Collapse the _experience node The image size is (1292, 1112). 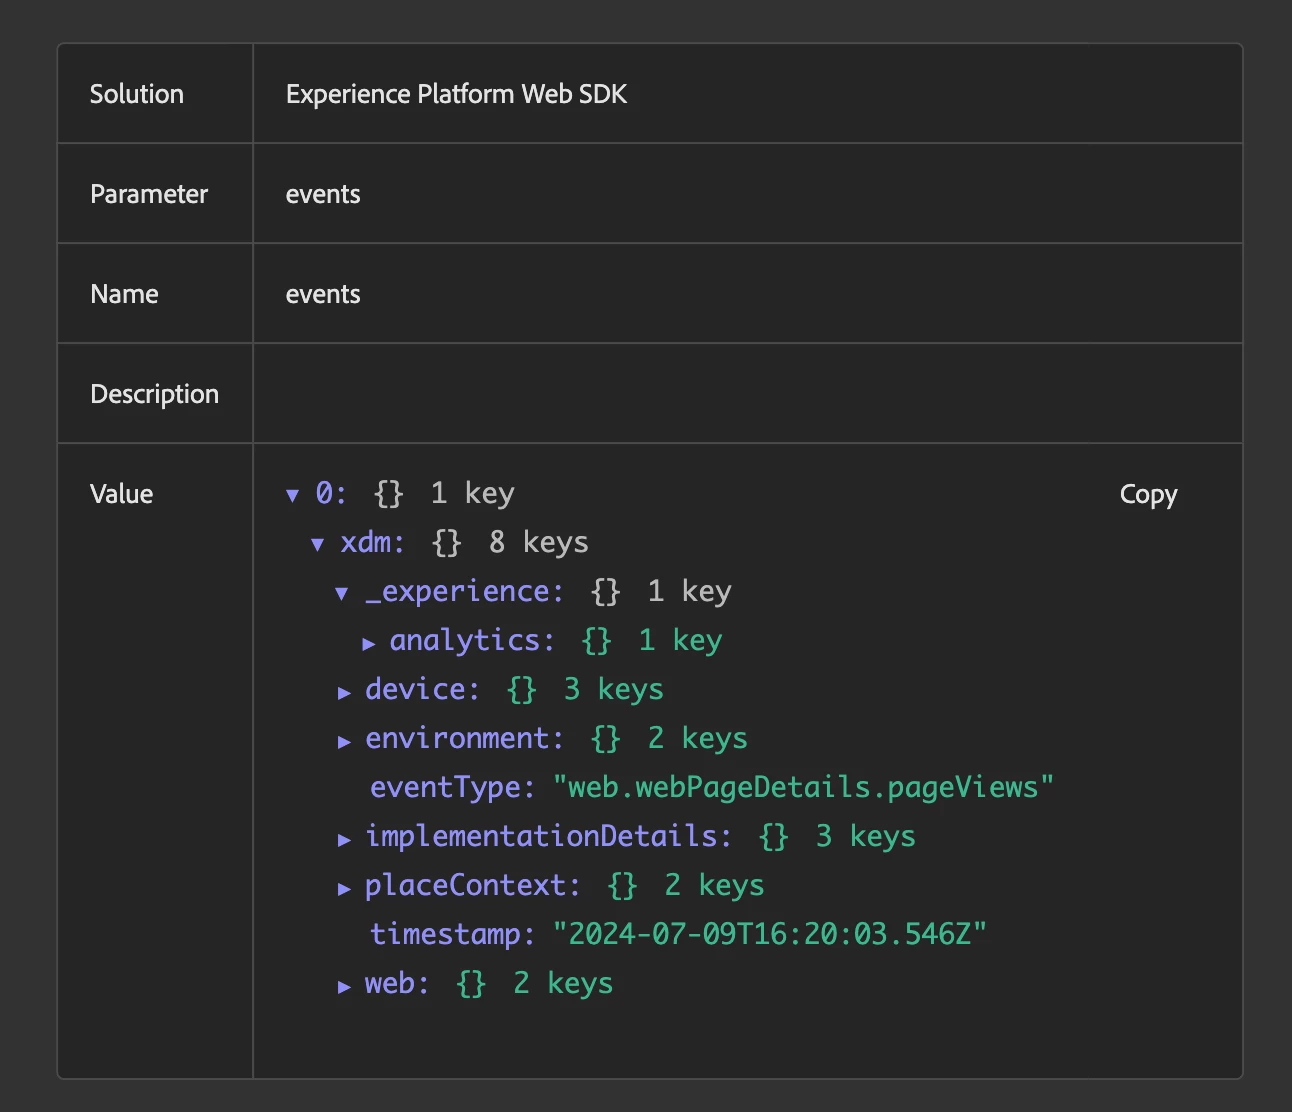(342, 593)
